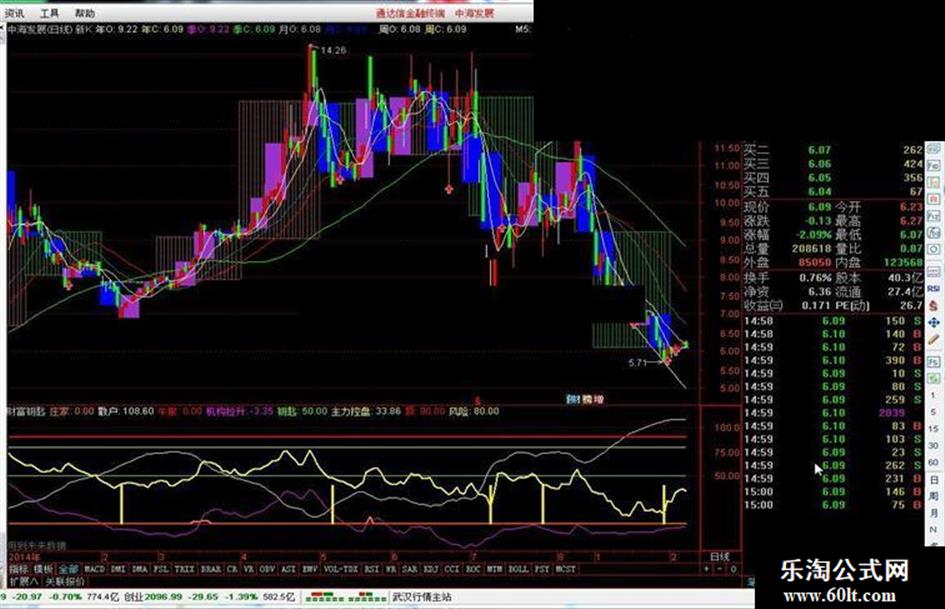Switch to MACD indicator

pos(95,569)
